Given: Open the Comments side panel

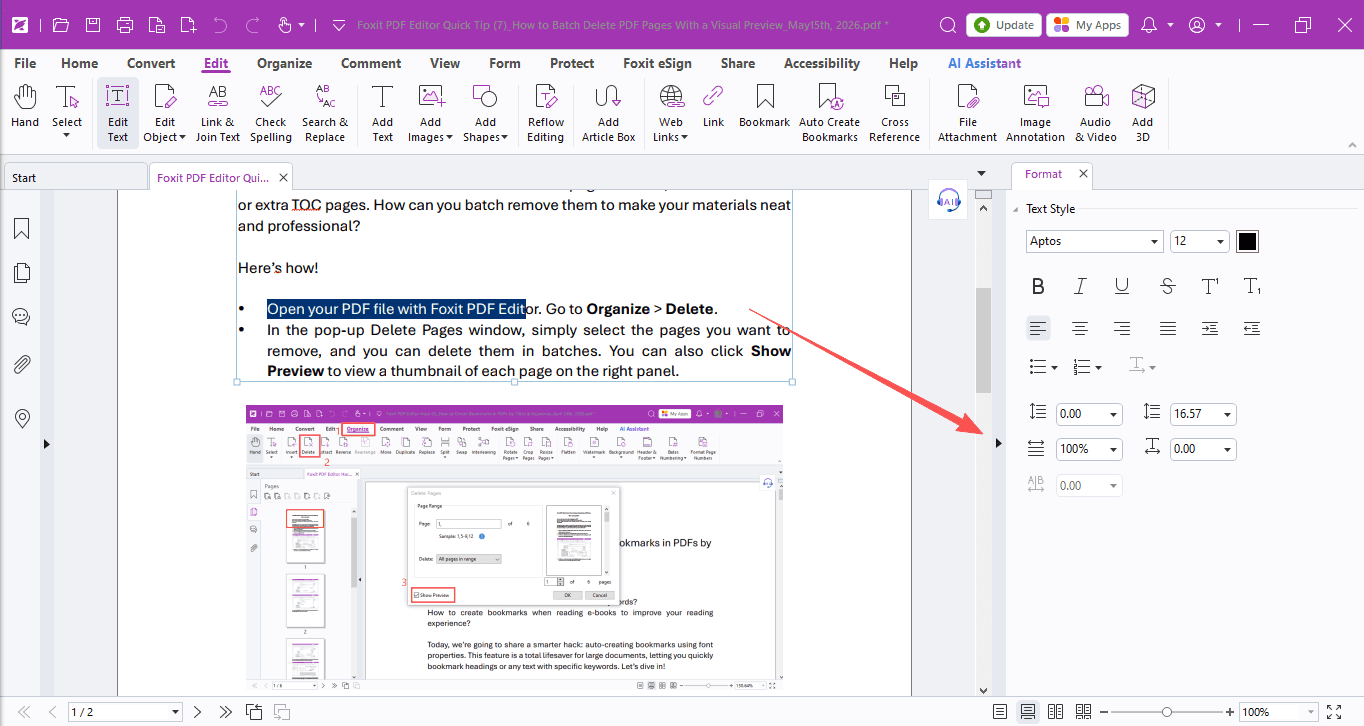Looking at the screenshot, I should point(21,317).
